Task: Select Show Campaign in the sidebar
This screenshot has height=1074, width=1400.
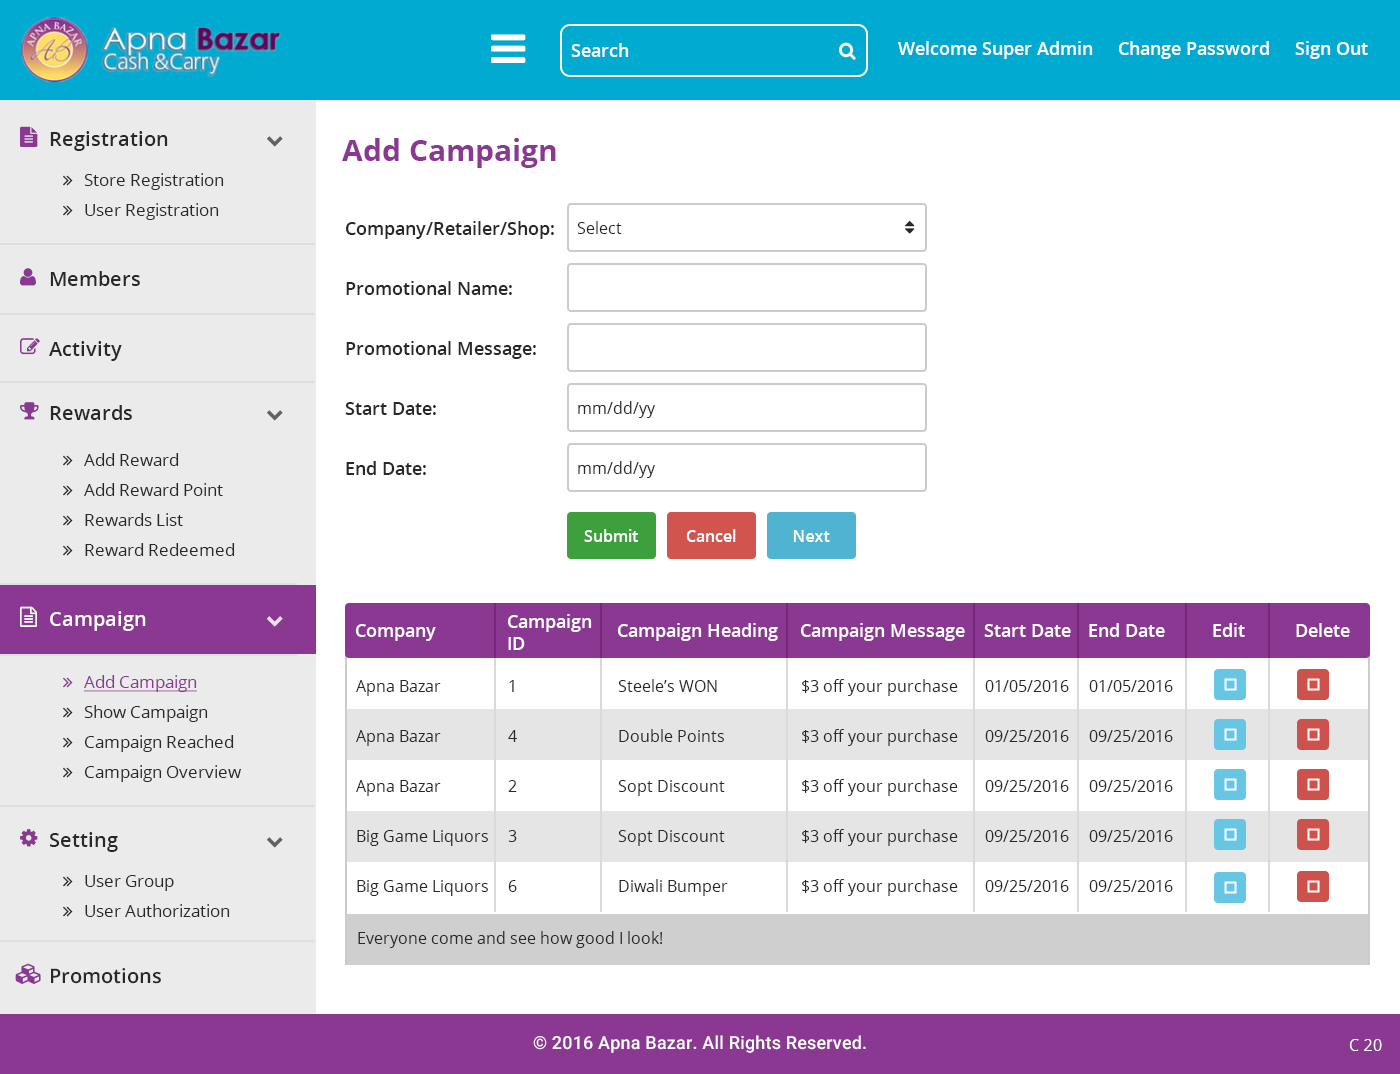Action: pos(146,712)
